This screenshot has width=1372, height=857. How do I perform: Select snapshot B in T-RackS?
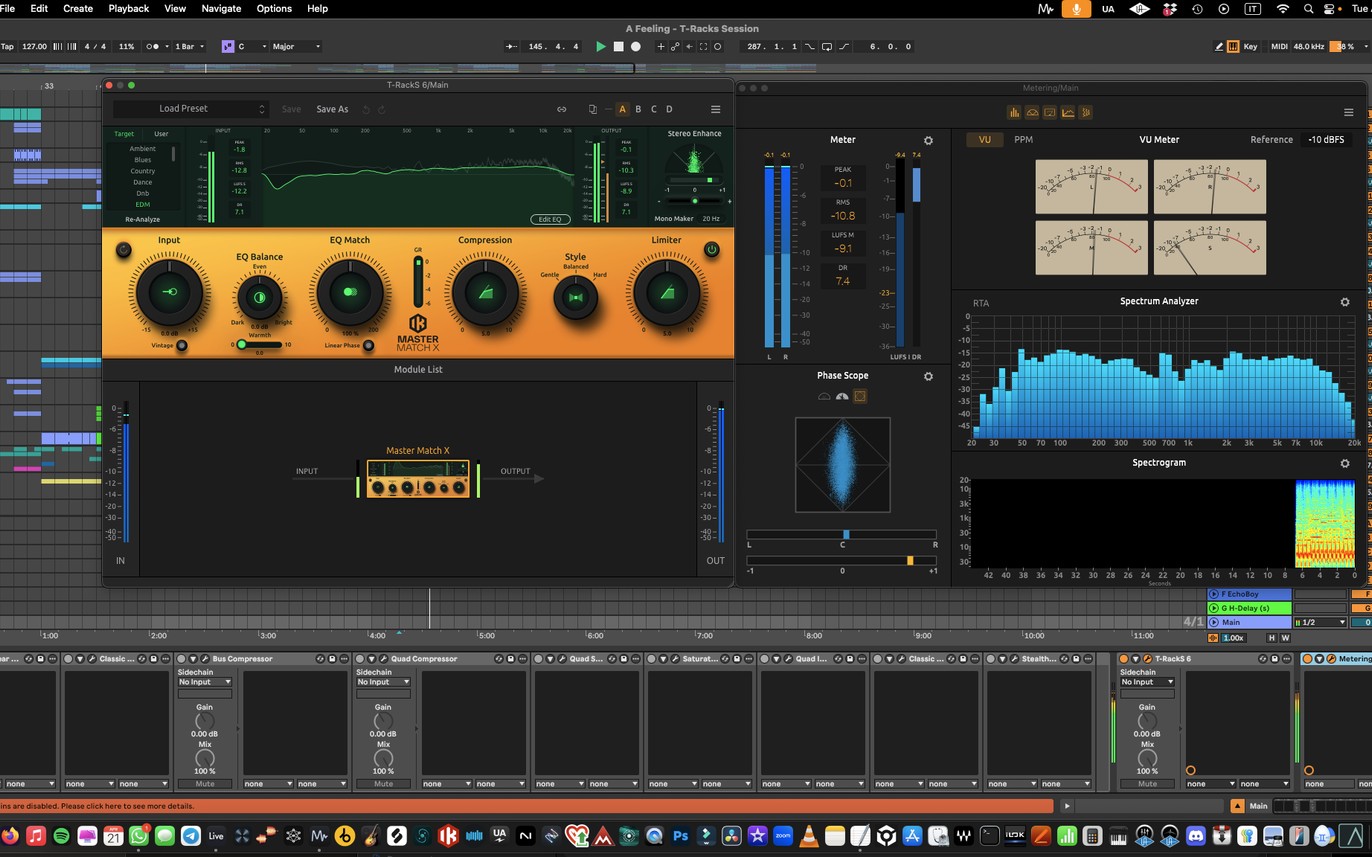638,109
